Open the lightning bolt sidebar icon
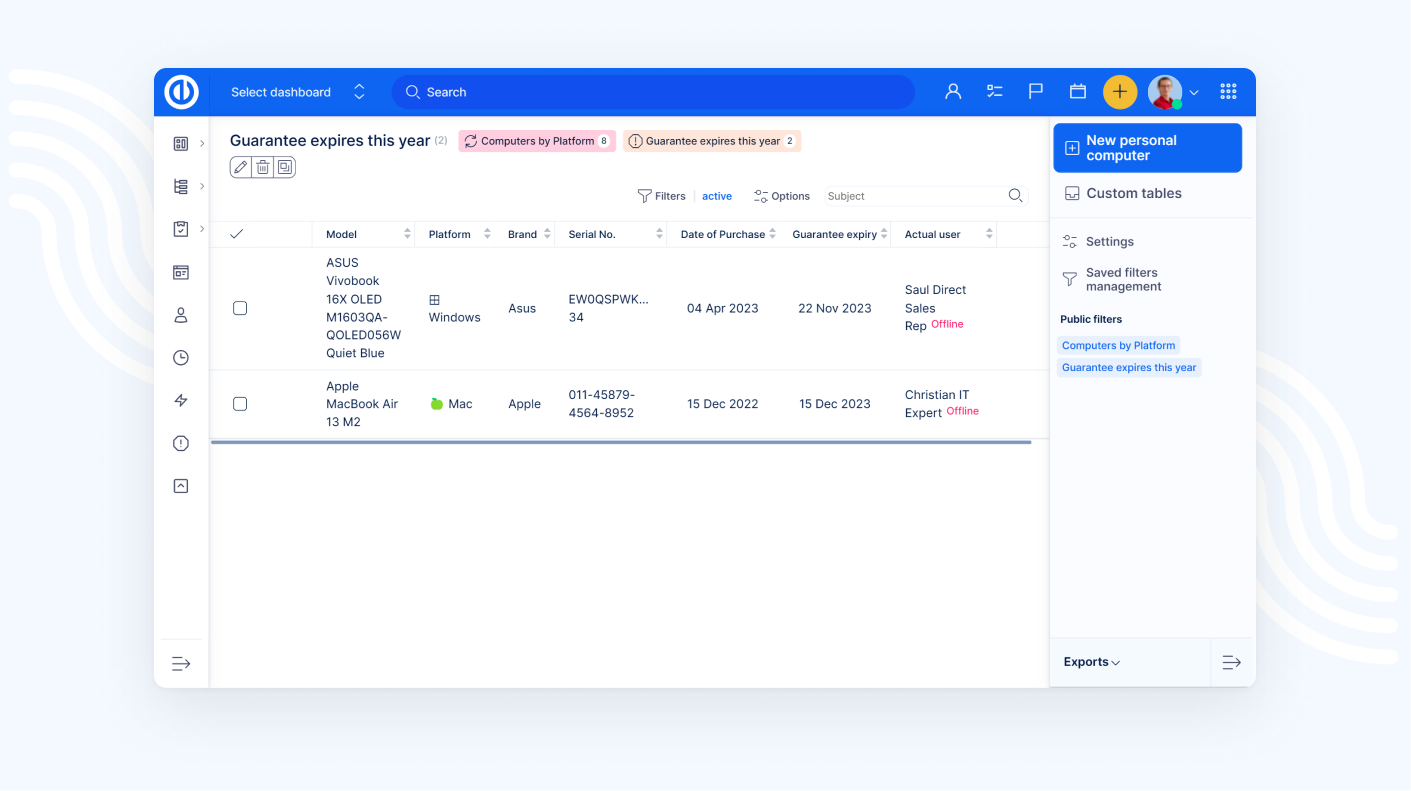 [181, 401]
